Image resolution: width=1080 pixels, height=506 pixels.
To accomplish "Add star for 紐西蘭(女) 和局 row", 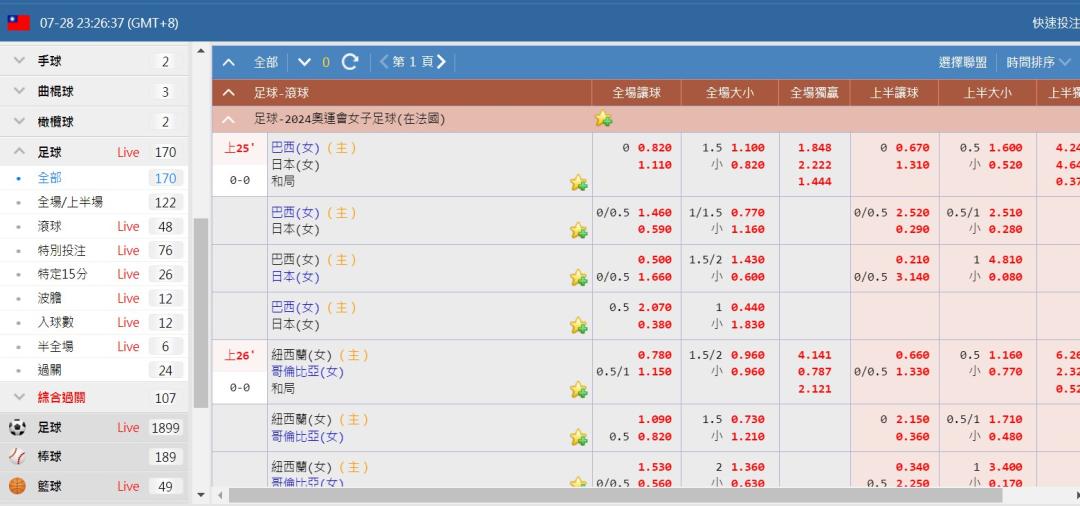I will pyautogui.click(x=579, y=390).
